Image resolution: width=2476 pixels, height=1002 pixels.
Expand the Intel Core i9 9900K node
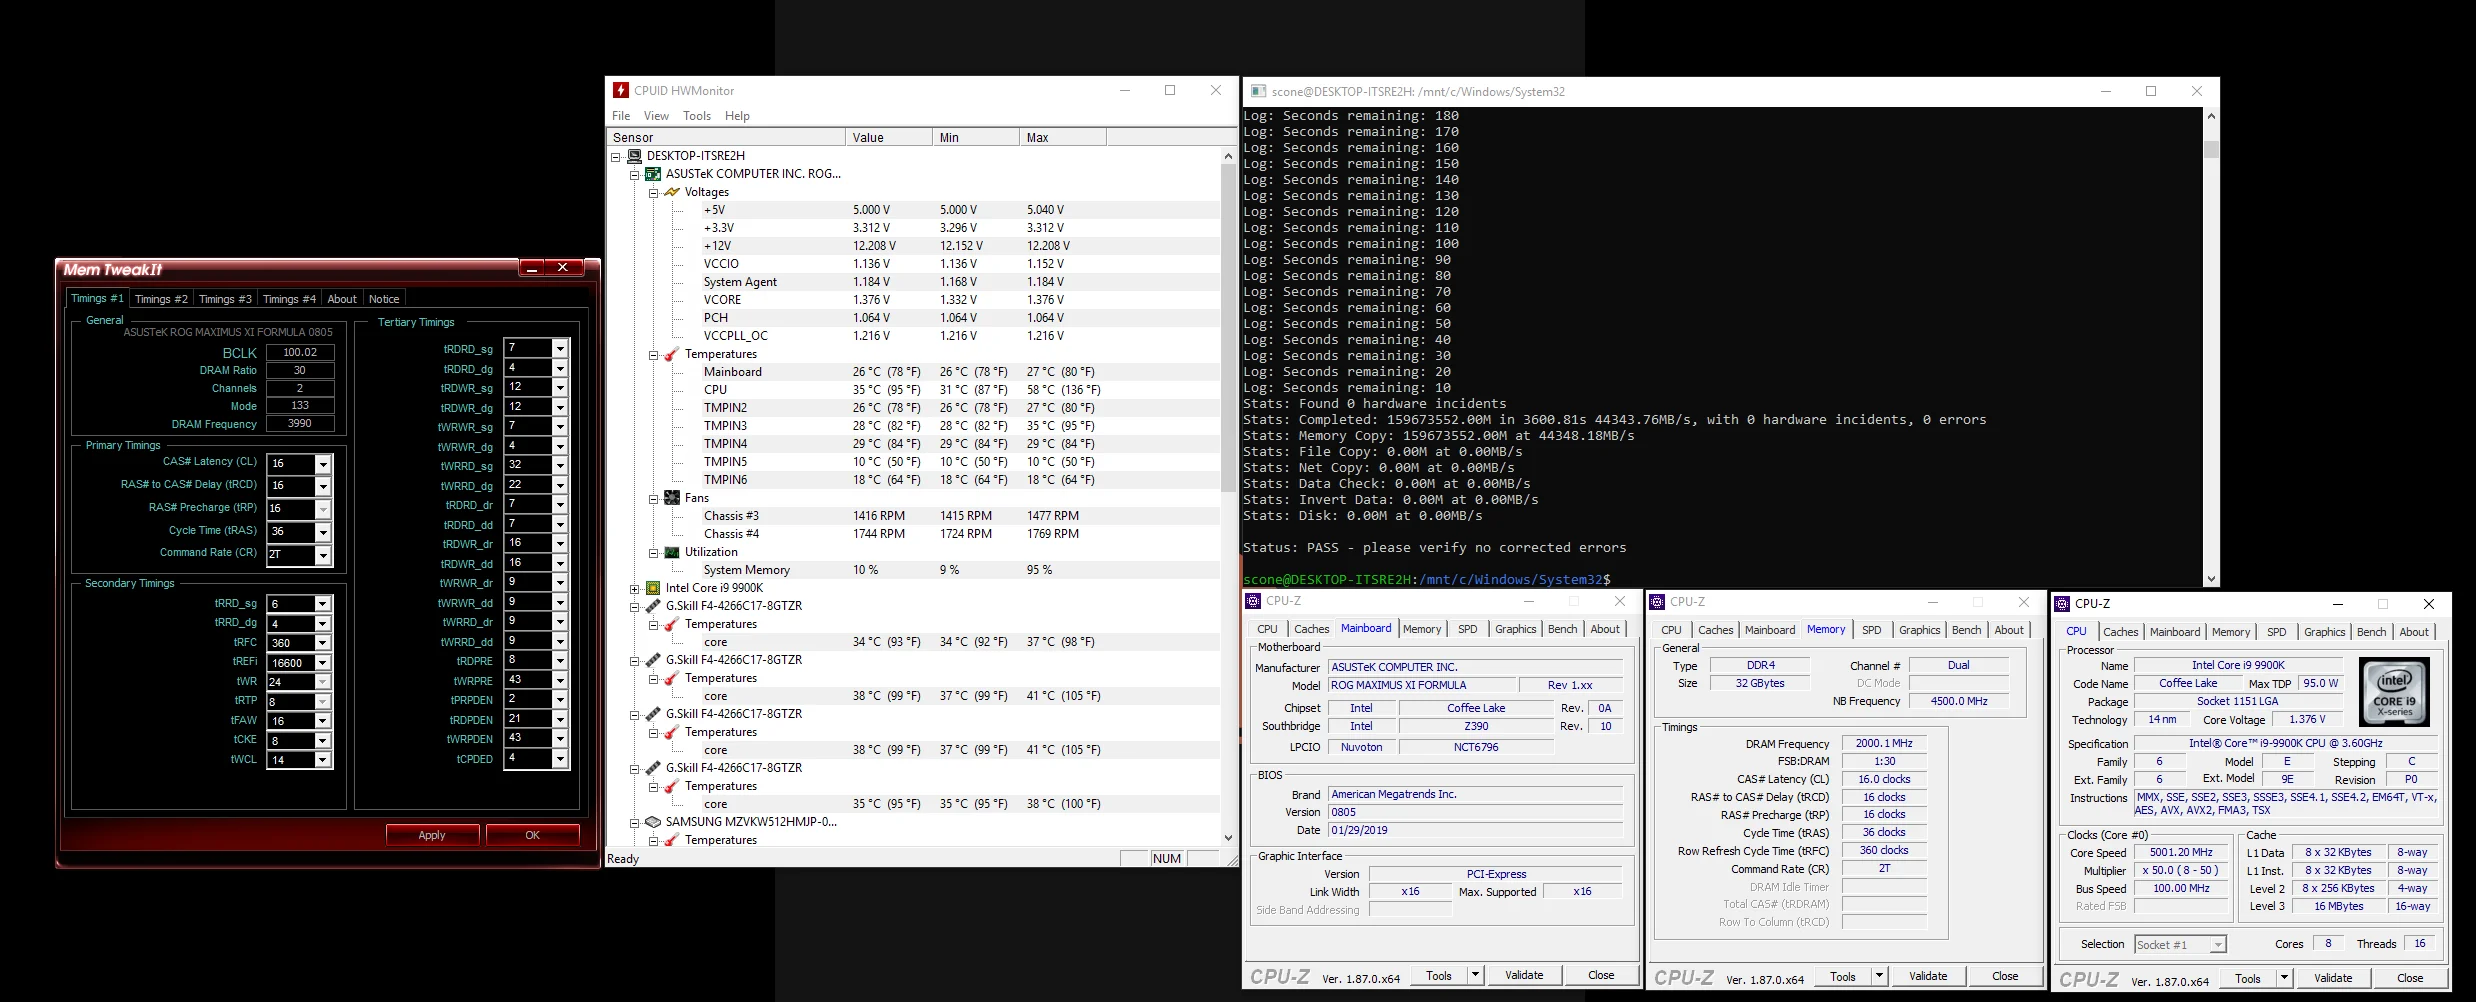(634, 589)
